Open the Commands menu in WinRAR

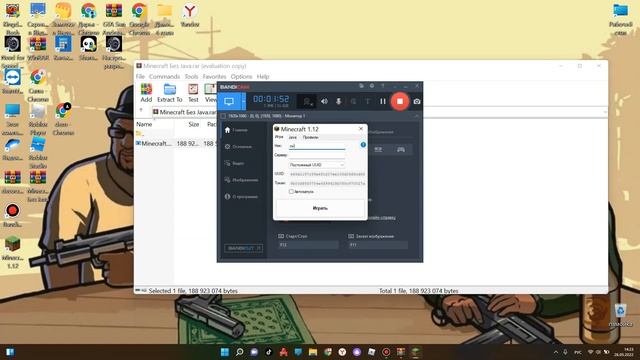pos(164,76)
